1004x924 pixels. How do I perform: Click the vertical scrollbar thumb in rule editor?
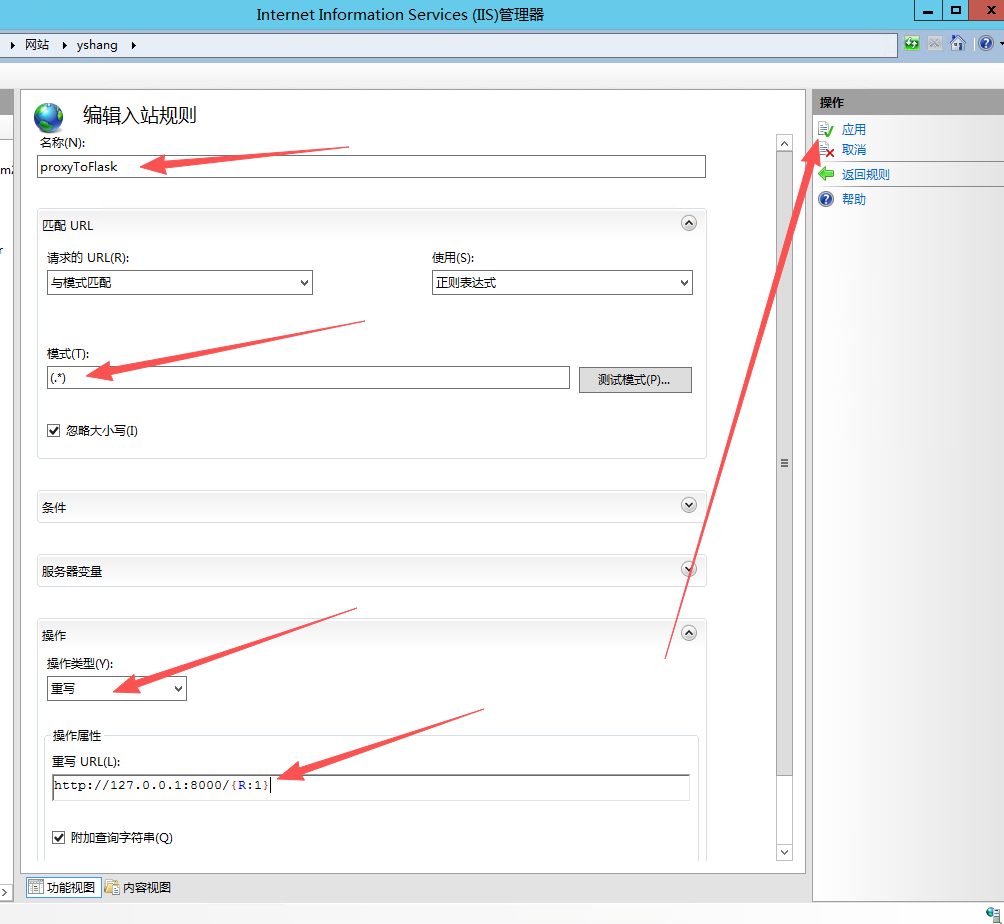click(784, 463)
